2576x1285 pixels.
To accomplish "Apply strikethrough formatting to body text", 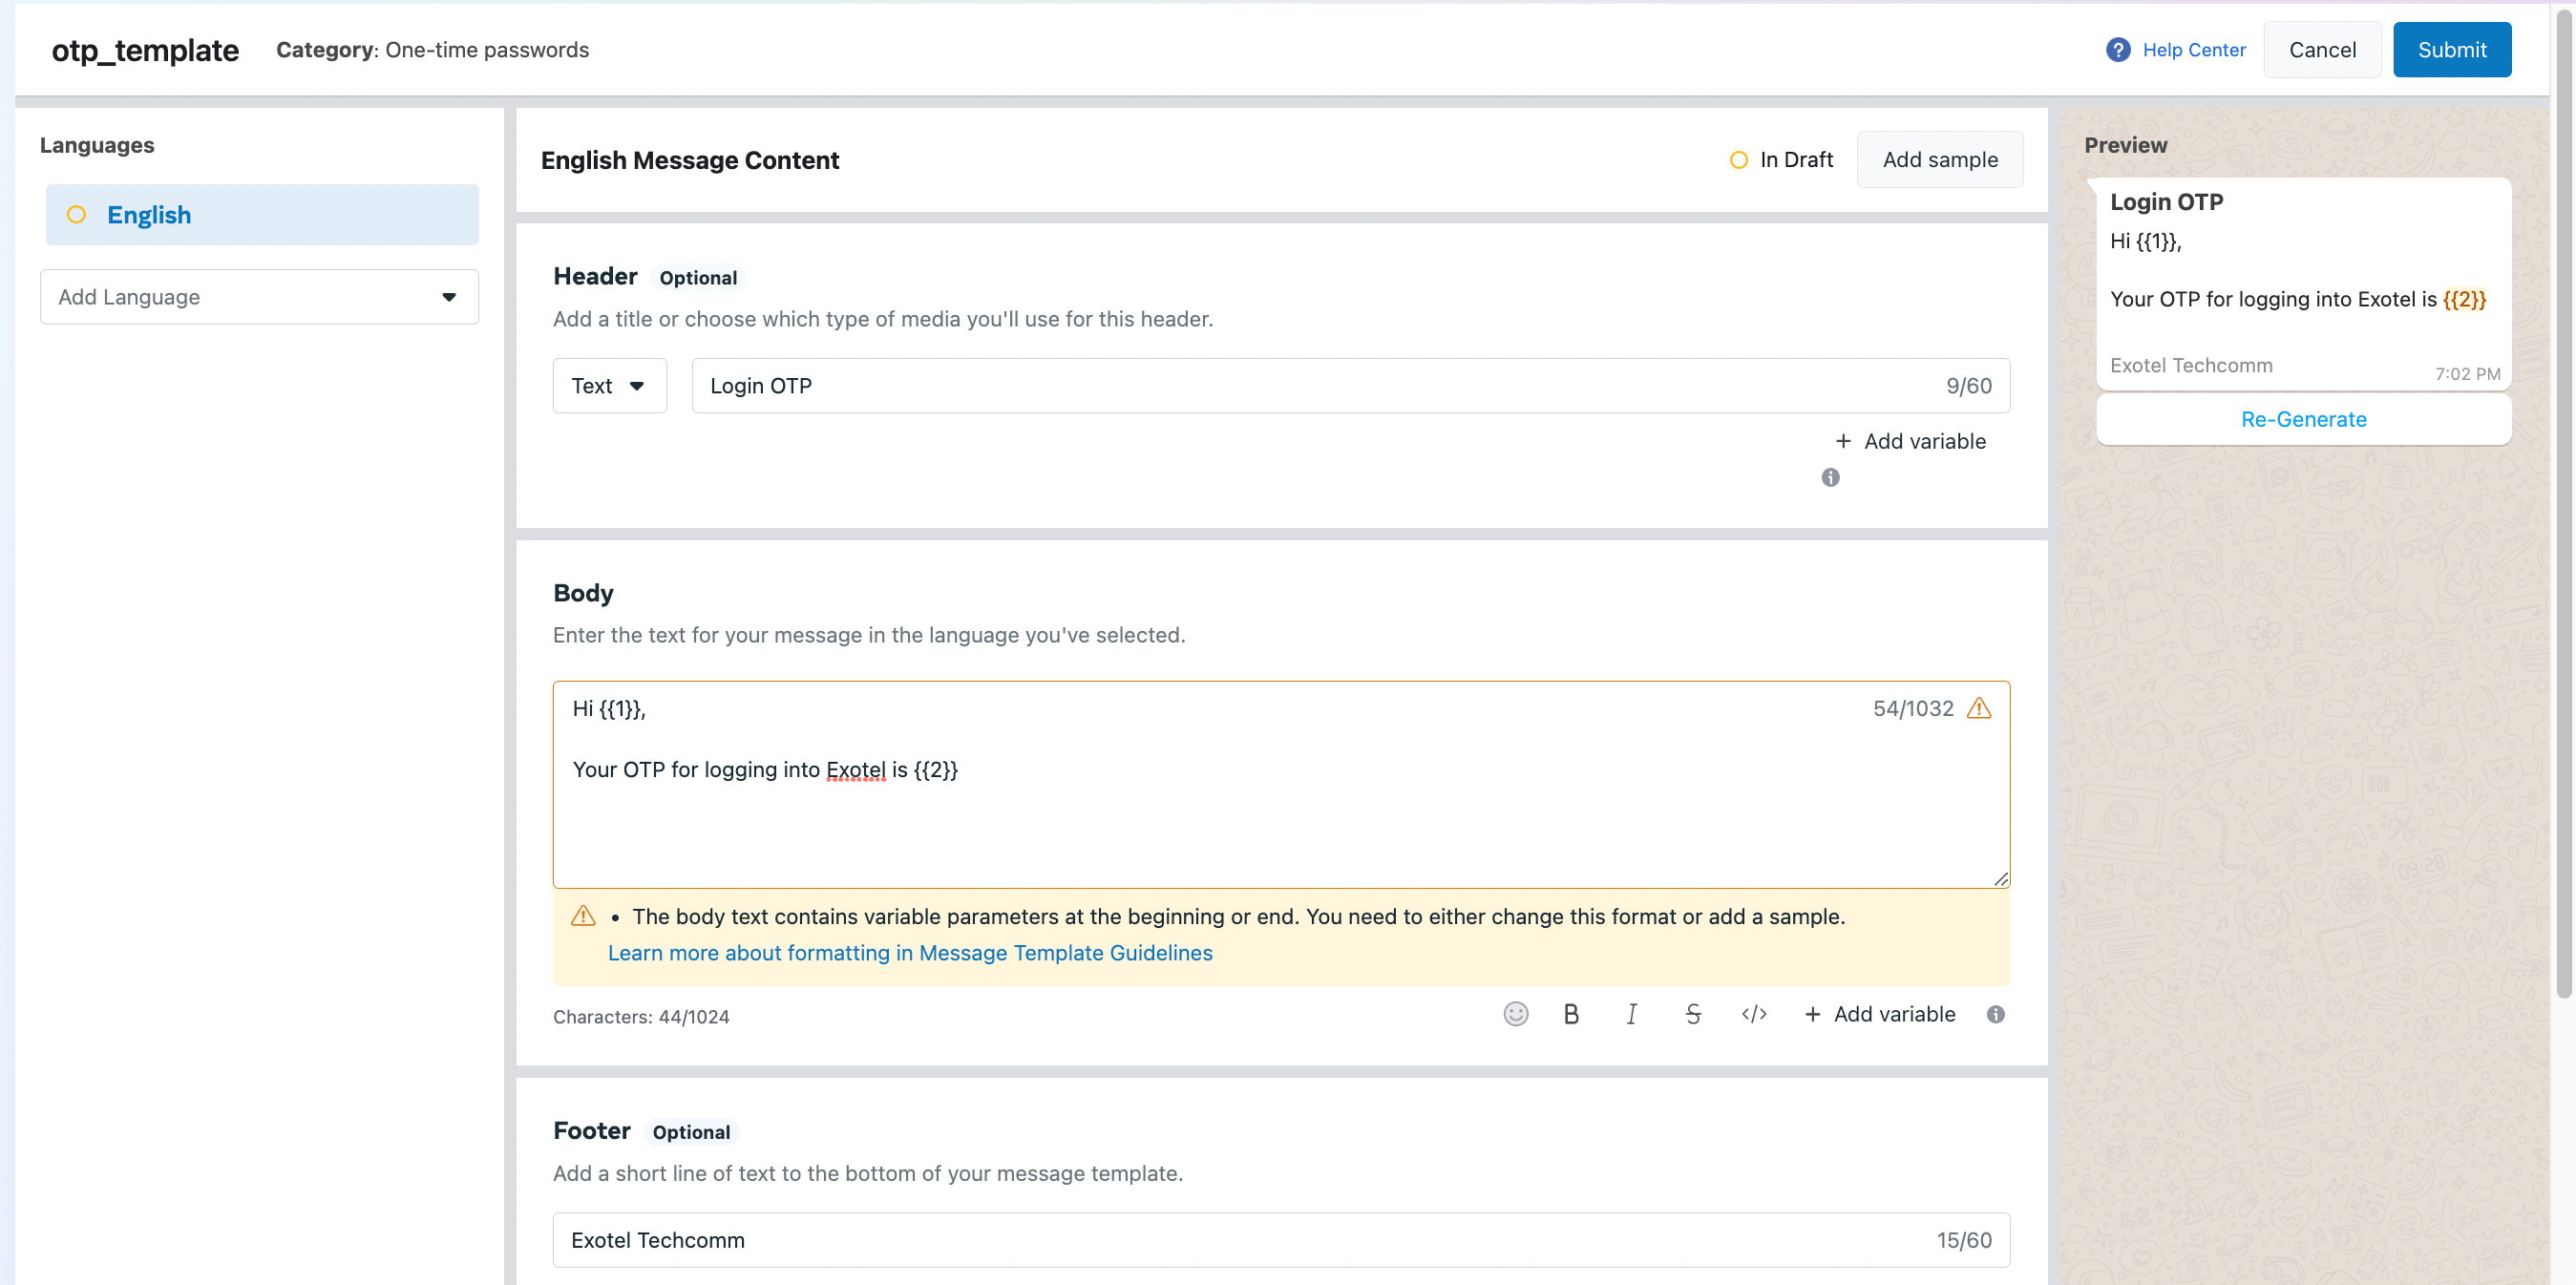I will 1692,1014.
